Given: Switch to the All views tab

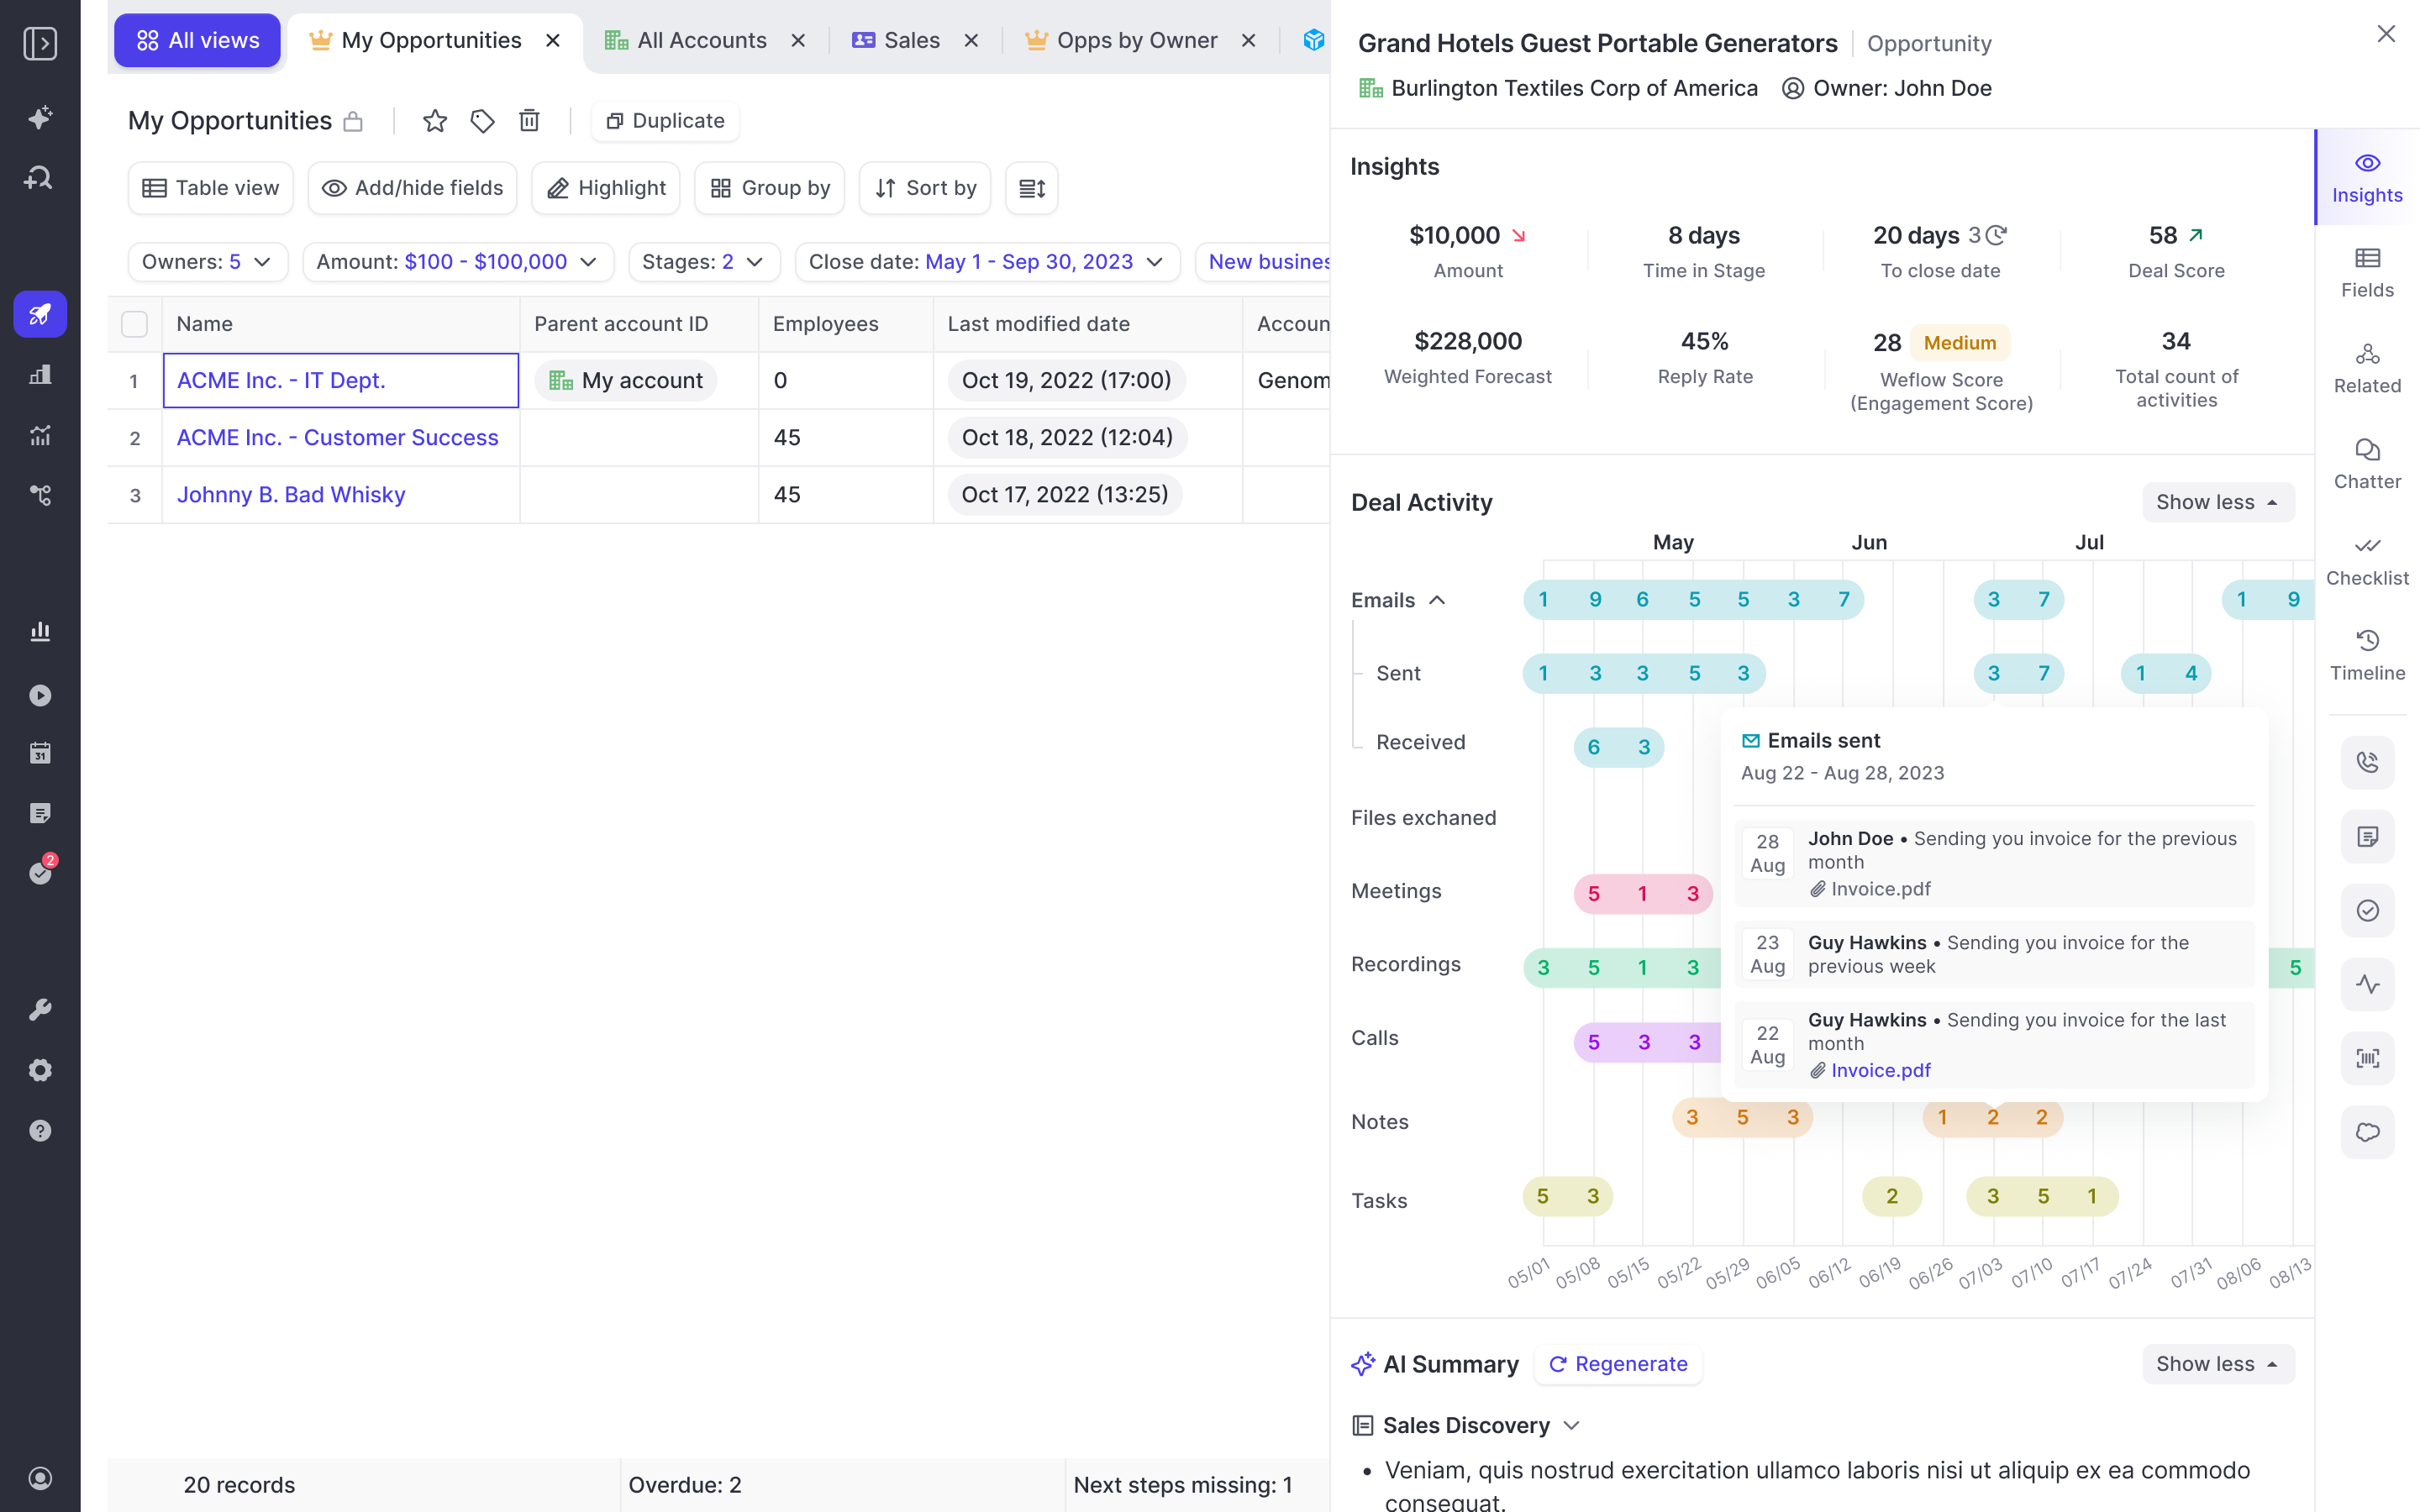Looking at the screenshot, I should [x=197, y=40].
